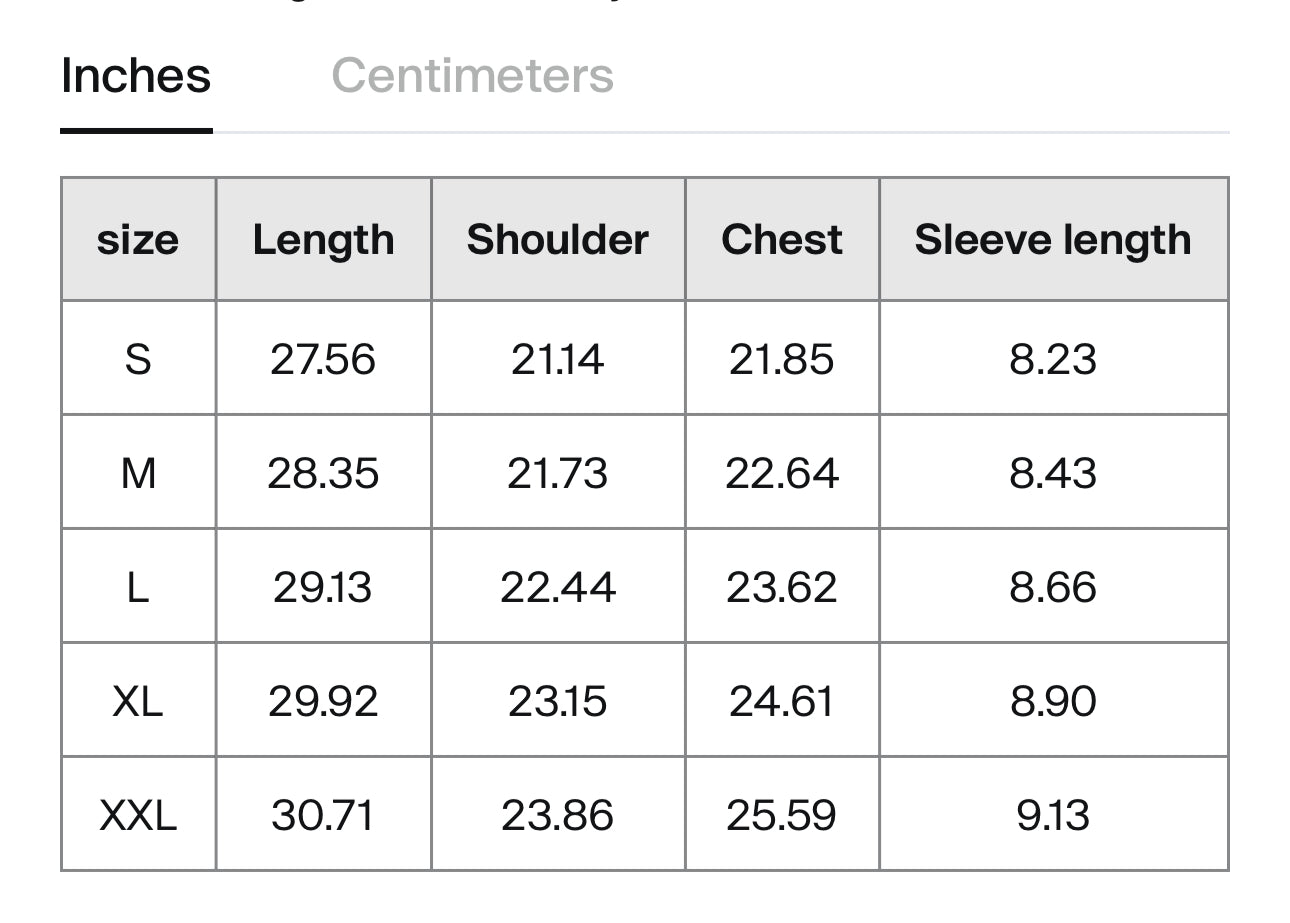Click the 23.62 chest cell

[x=781, y=587]
